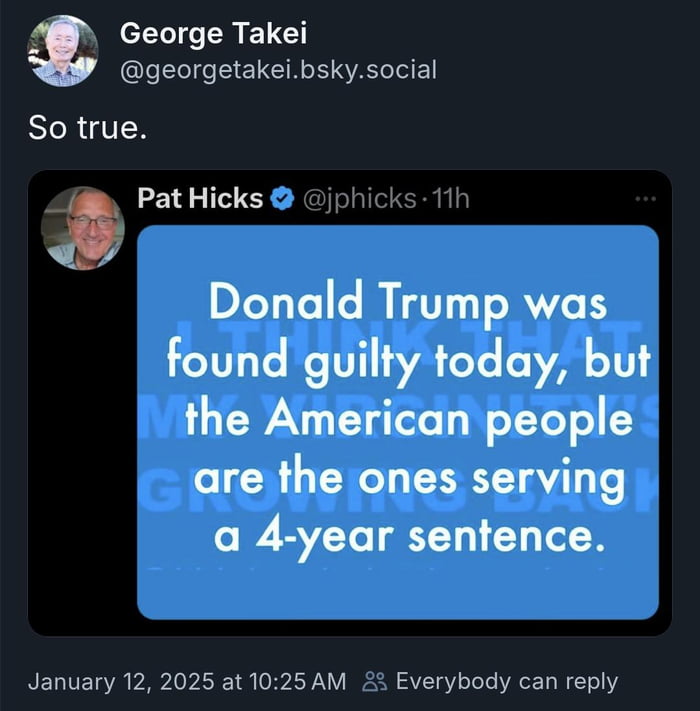Click the people icon beside reply setting
Image resolution: width=700 pixels, height=711 pixels.
[x=375, y=682]
